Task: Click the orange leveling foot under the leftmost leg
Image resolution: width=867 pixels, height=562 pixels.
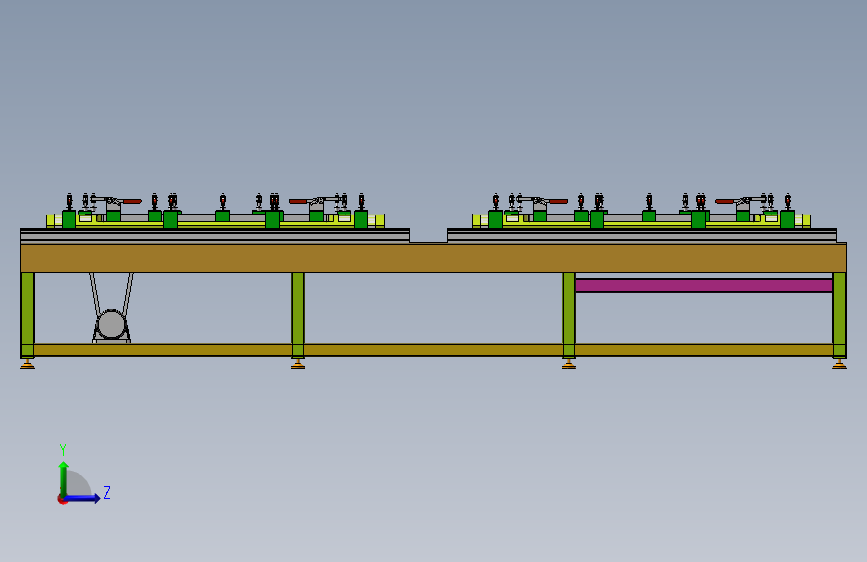Action: coord(28,363)
